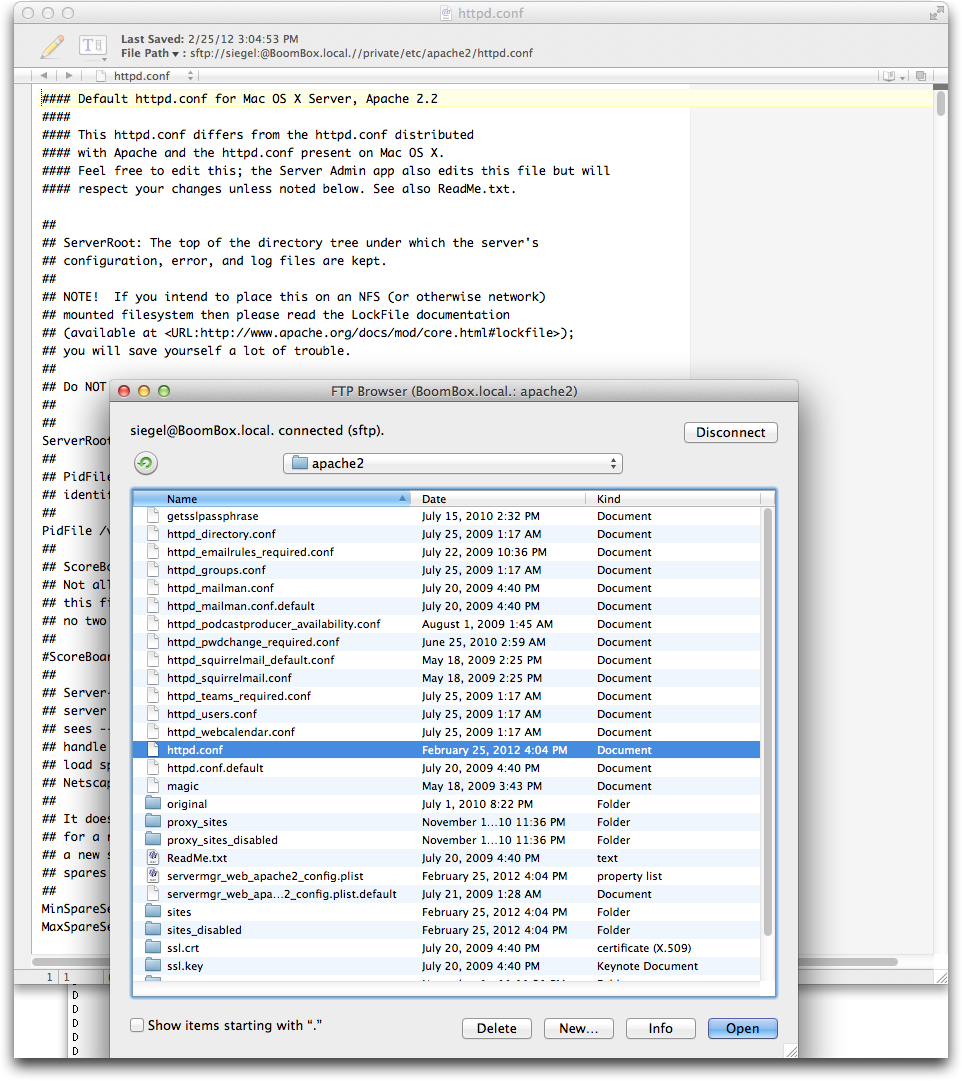The width and height of the screenshot is (962, 1081).
Task: Click the editor window vertical scrollbar
Action: tap(940, 103)
